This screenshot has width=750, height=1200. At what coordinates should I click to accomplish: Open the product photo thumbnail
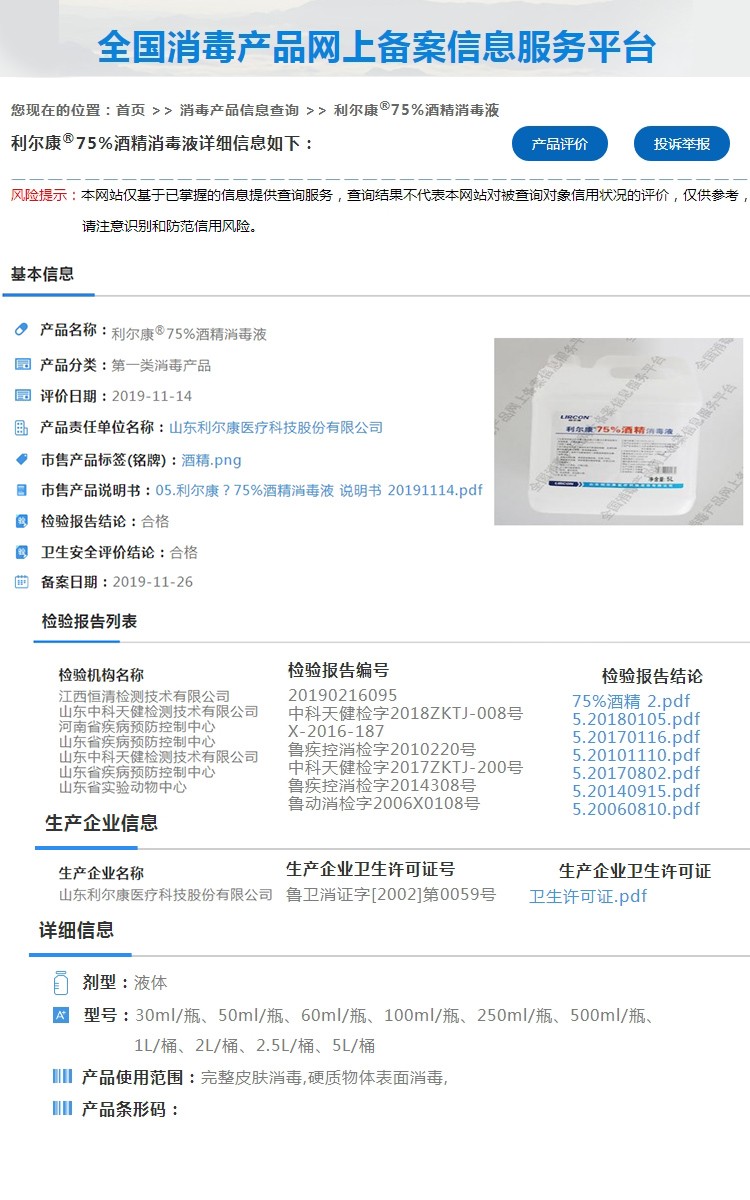coord(618,431)
